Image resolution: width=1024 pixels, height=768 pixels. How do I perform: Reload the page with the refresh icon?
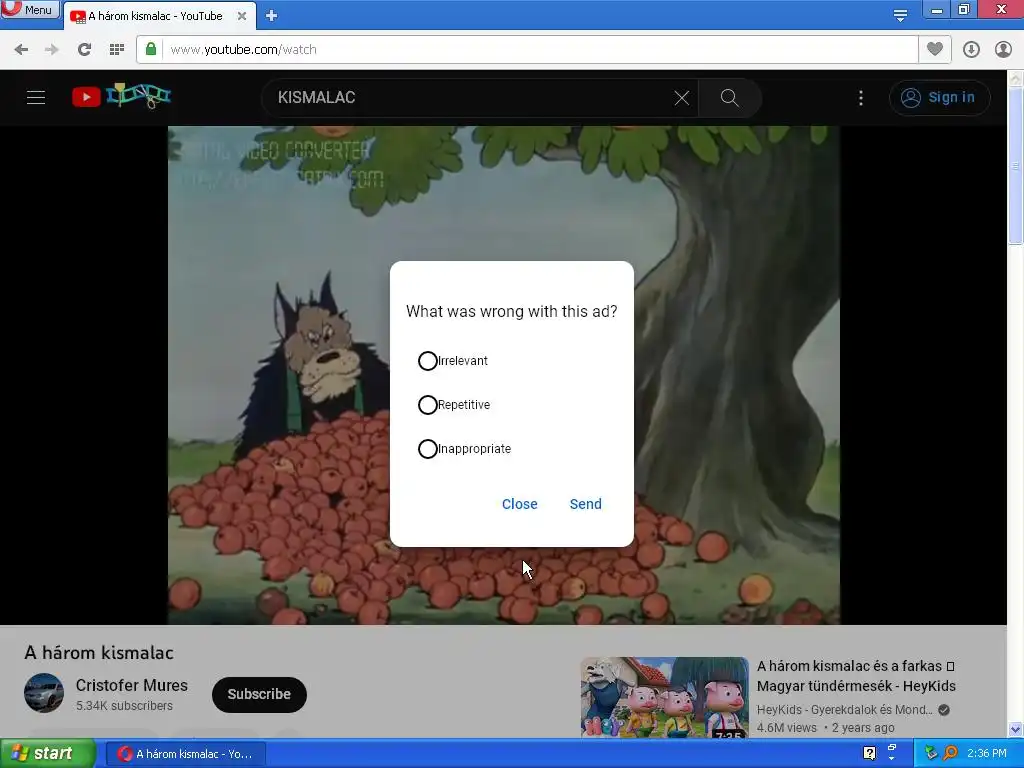coord(84,50)
